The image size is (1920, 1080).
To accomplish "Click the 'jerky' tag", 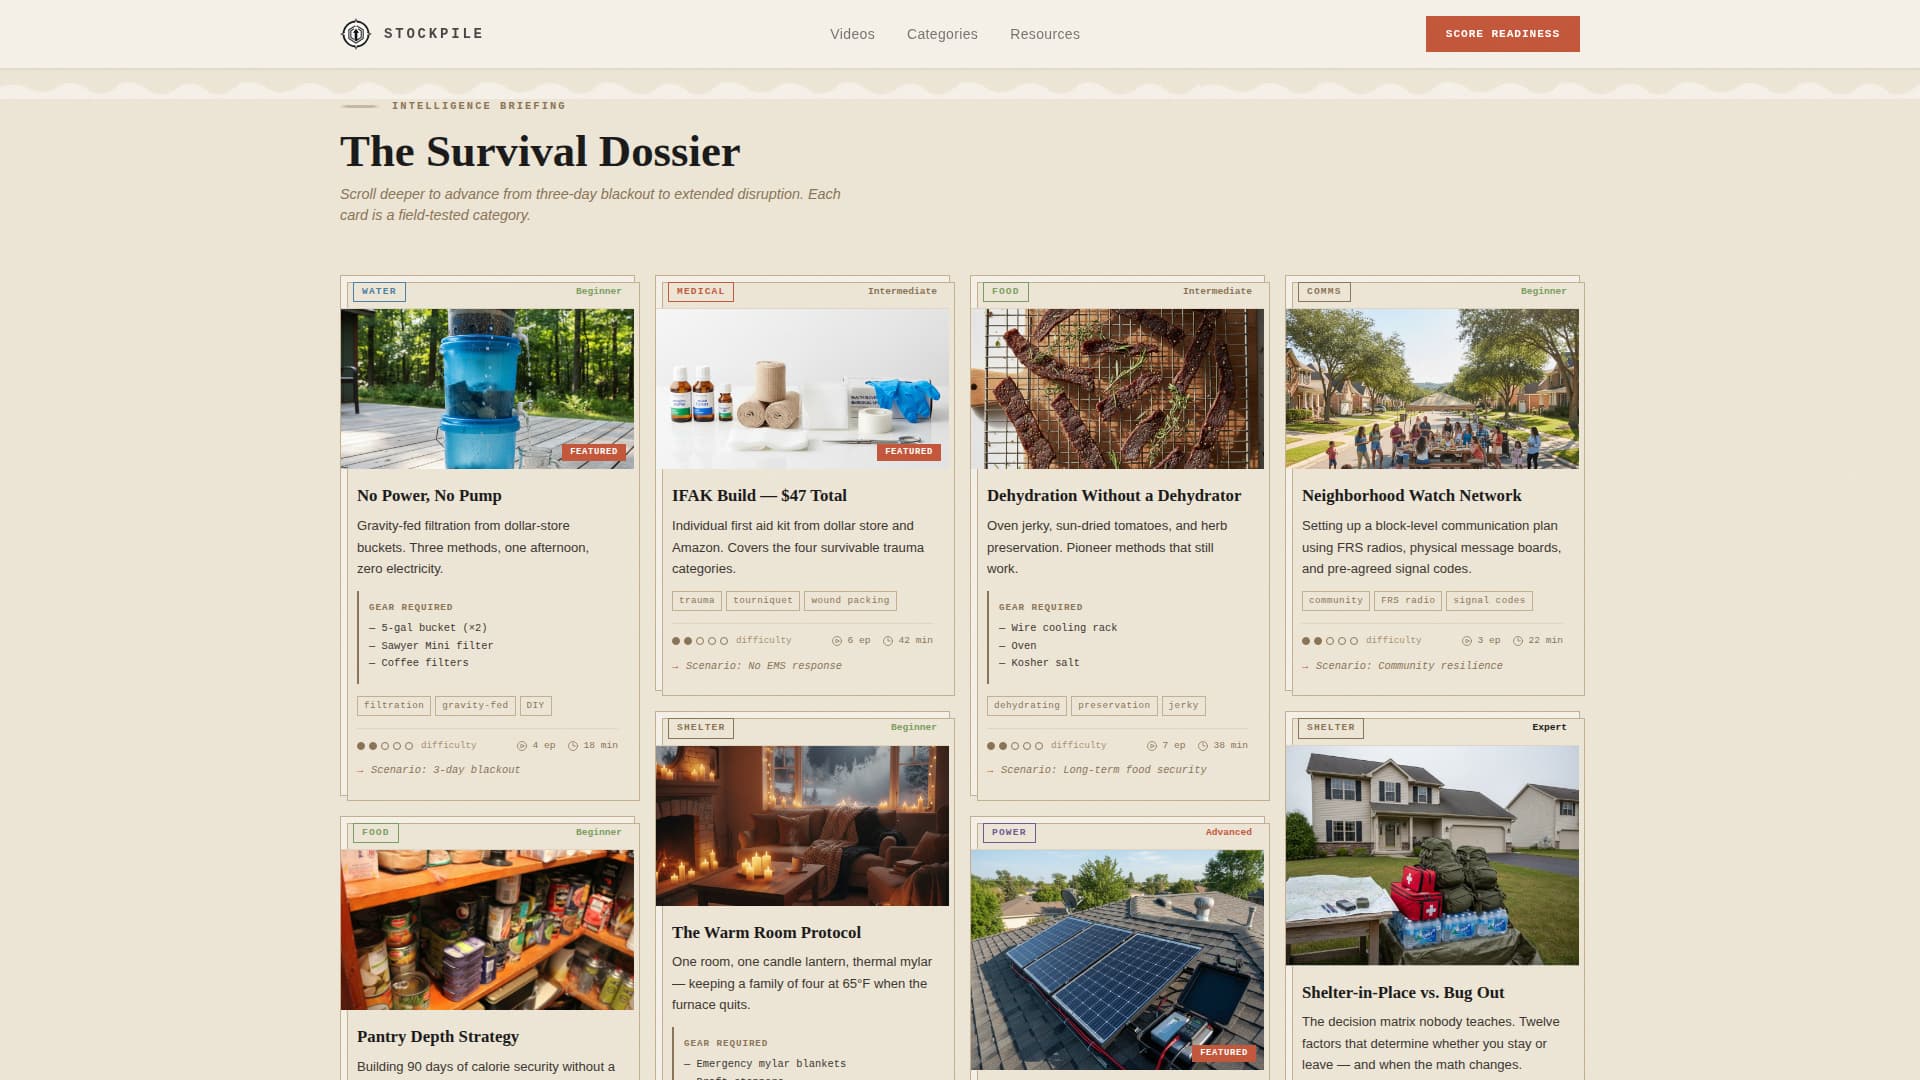I will pos(1184,706).
